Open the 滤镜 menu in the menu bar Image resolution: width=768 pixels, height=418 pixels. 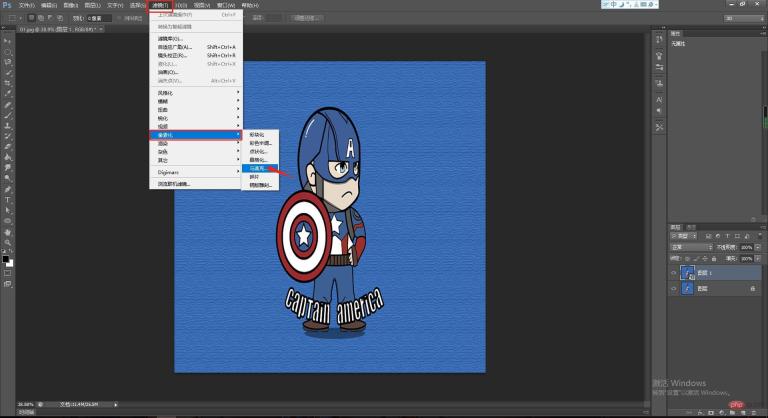(x=159, y=5)
